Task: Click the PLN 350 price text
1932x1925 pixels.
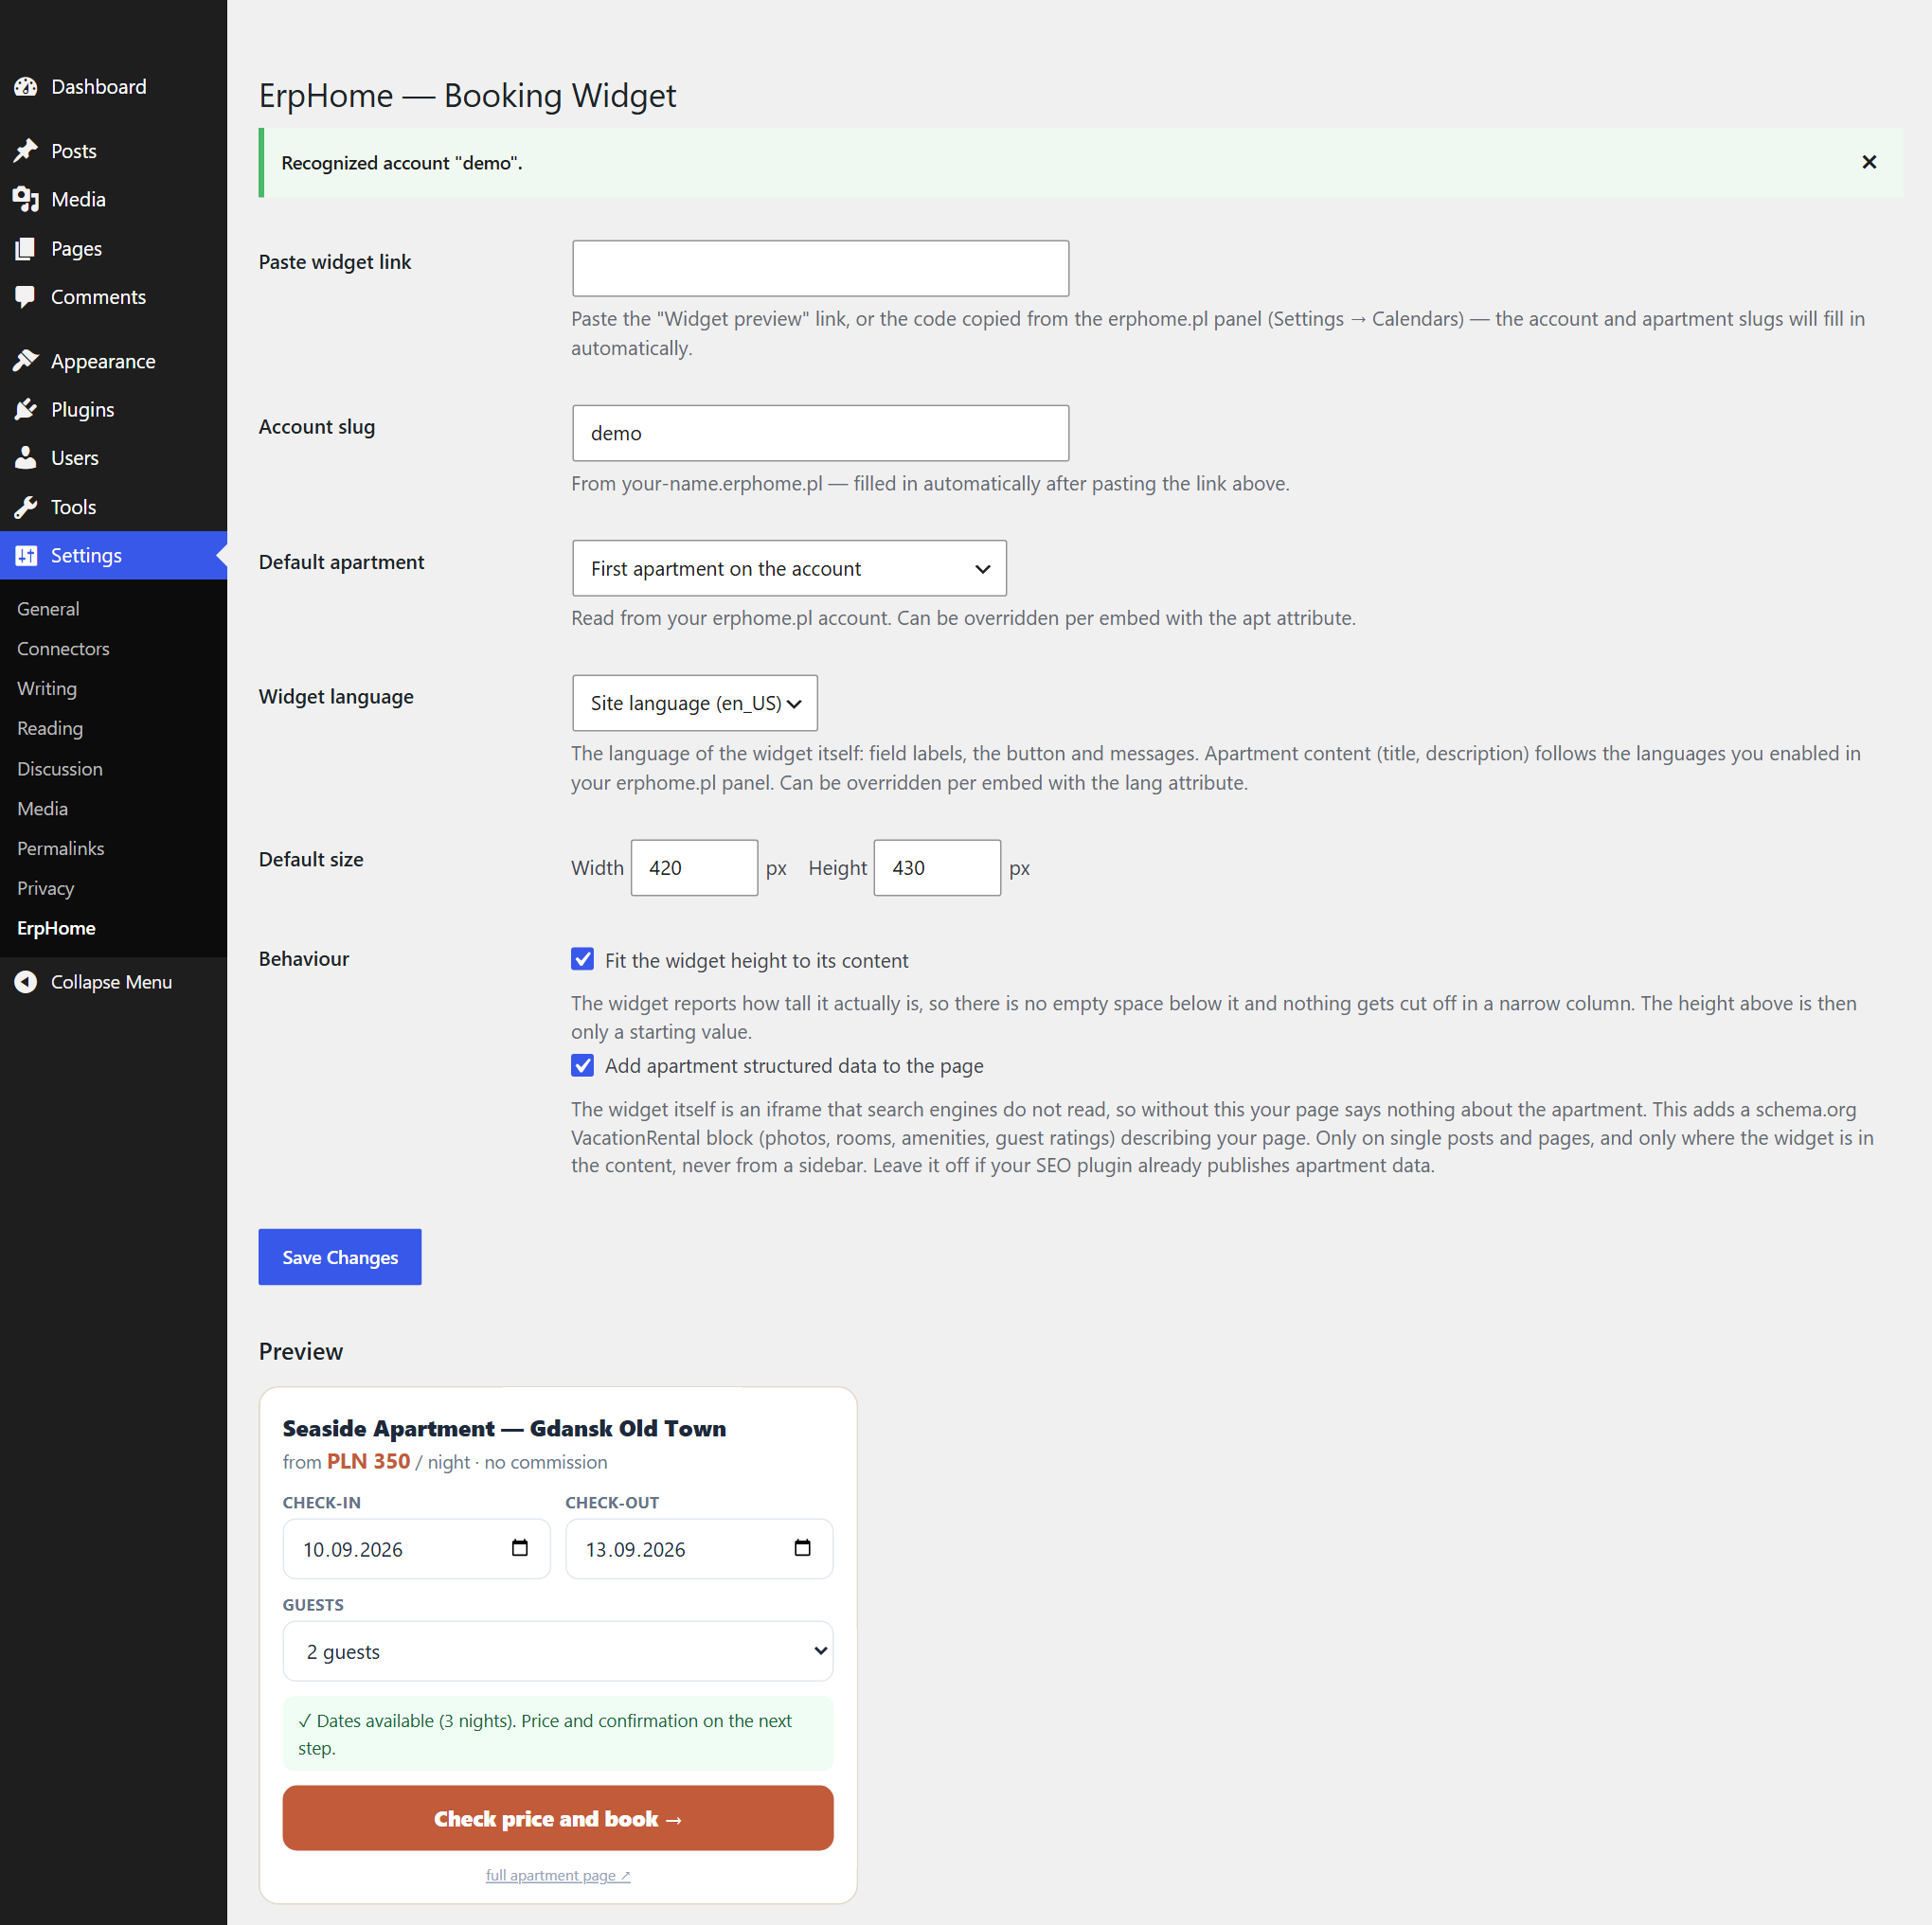Action: [369, 1461]
